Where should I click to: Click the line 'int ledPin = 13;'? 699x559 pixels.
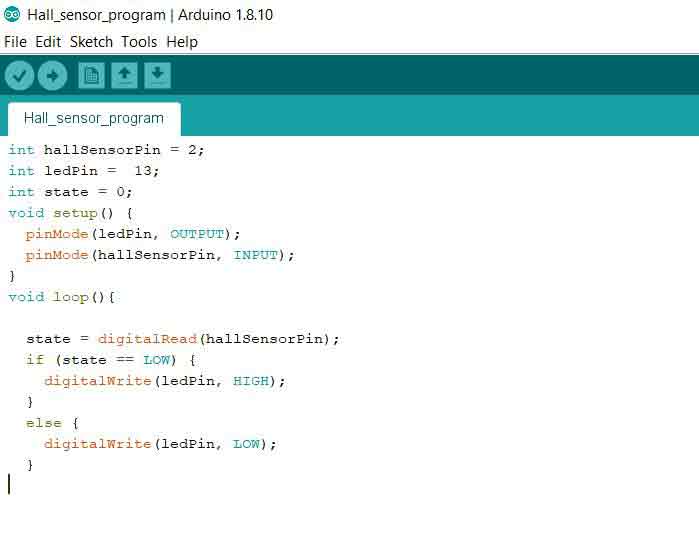click(83, 171)
